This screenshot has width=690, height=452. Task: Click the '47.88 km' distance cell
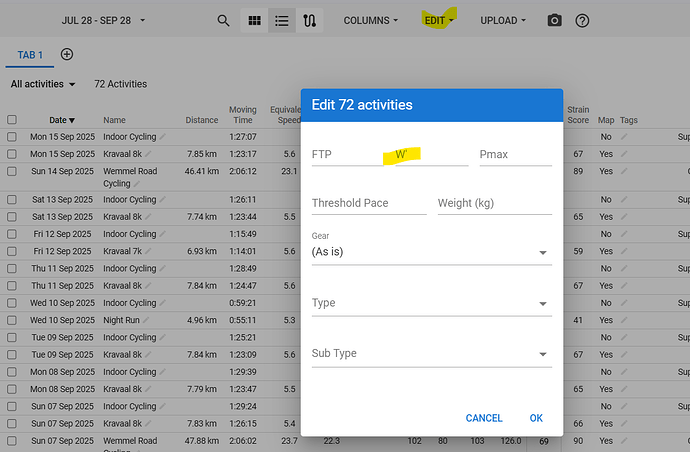[202, 441]
